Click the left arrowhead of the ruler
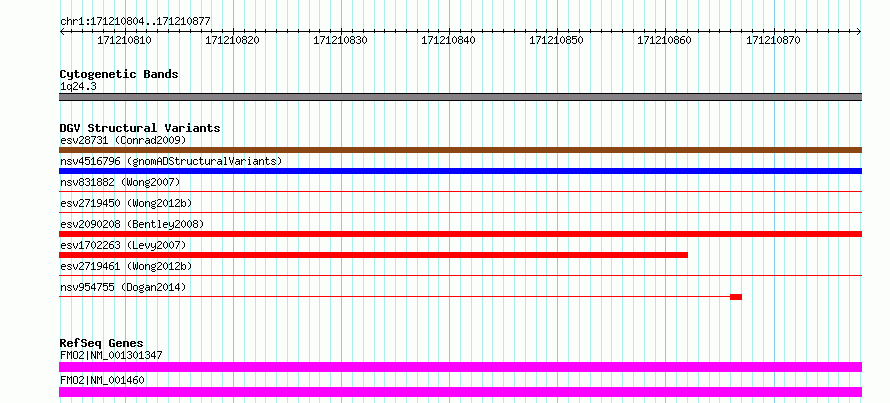 pyautogui.click(x=62, y=32)
